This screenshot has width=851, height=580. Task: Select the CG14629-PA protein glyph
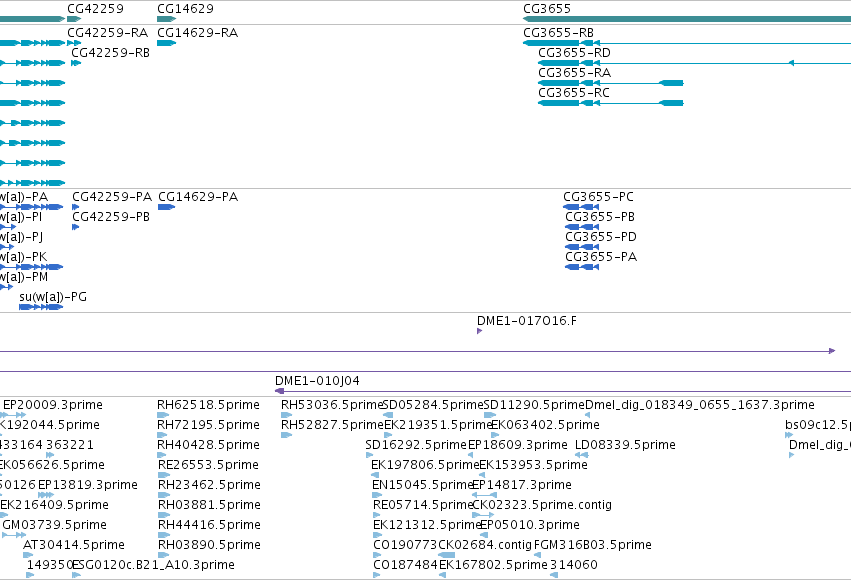(x=167, y=207)
